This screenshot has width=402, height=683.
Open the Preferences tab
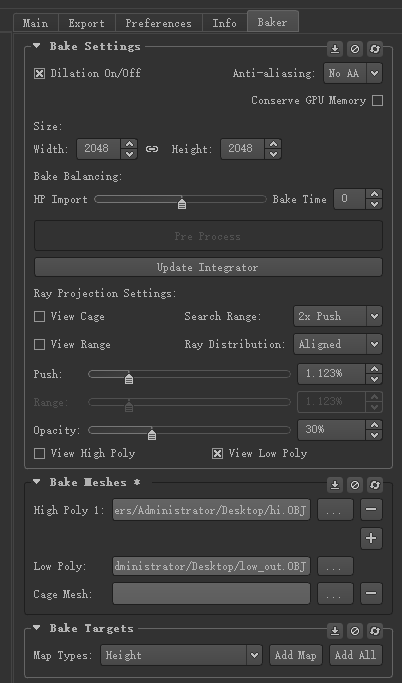tap(159, 23)
